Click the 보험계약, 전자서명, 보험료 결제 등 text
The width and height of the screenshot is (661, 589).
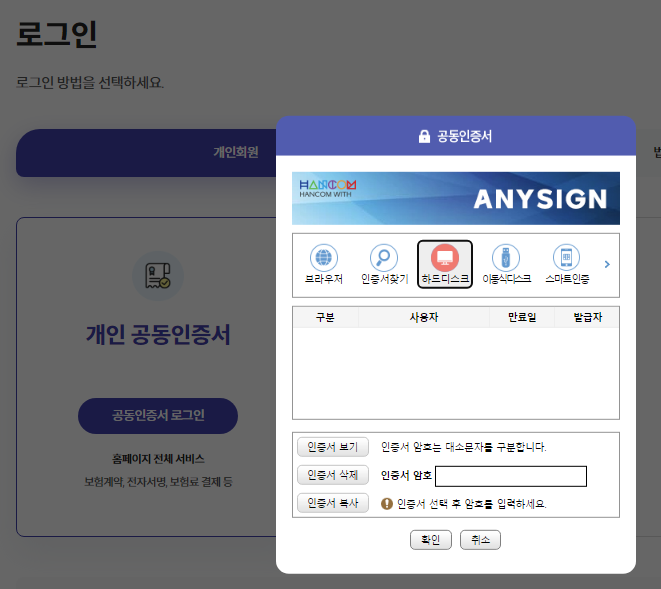158,482
